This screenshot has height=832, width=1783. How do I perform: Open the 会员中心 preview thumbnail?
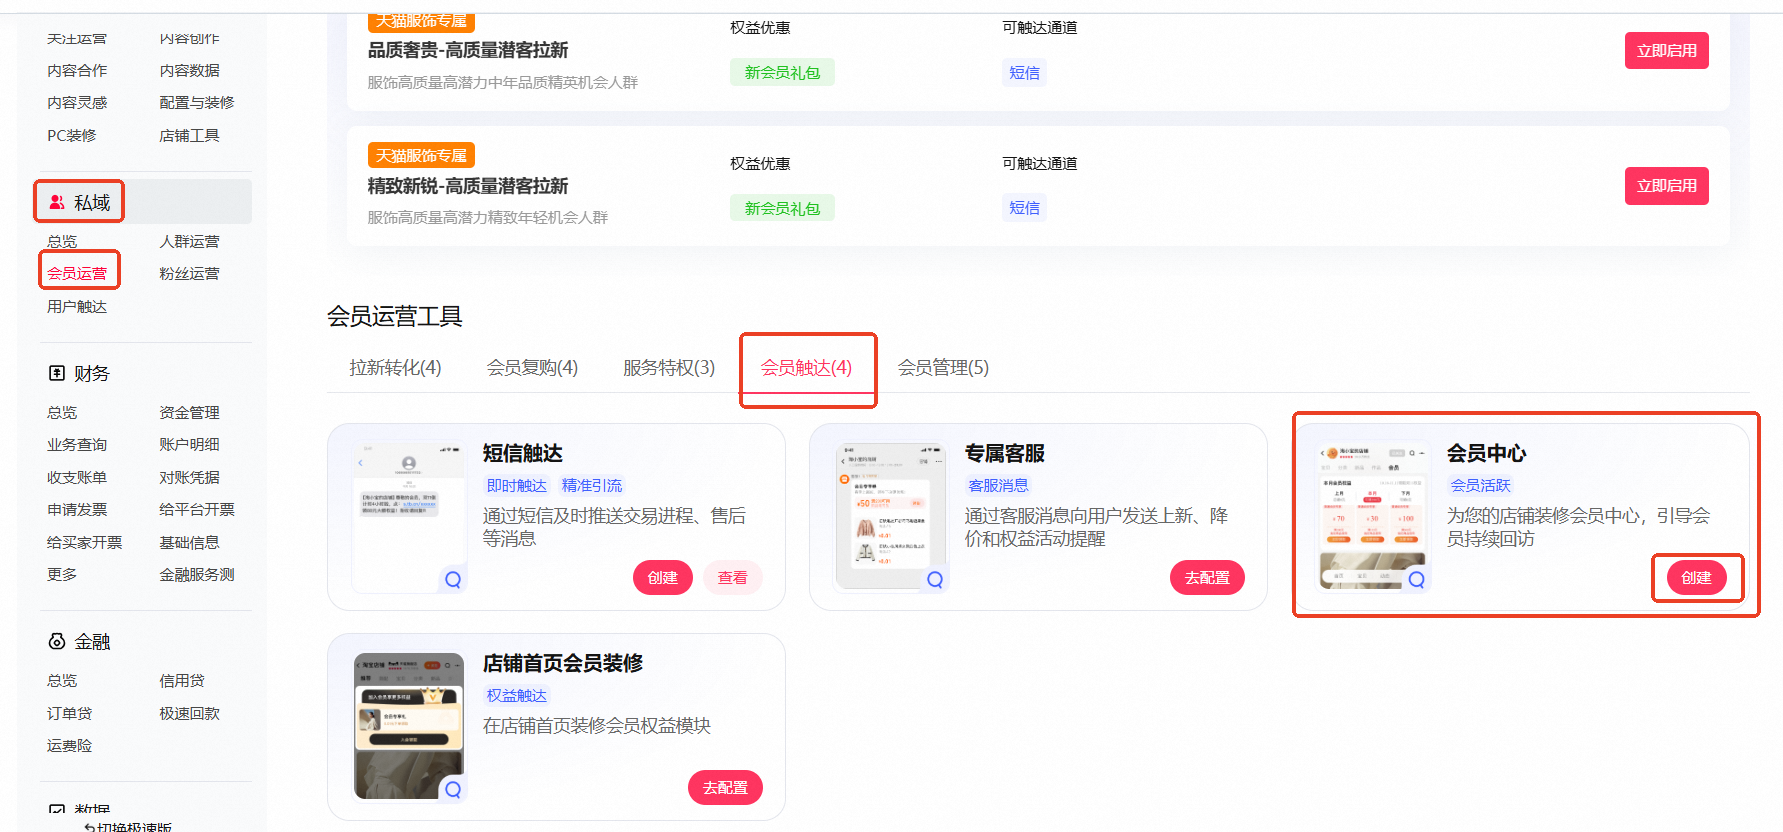(x=1373, y=518)
